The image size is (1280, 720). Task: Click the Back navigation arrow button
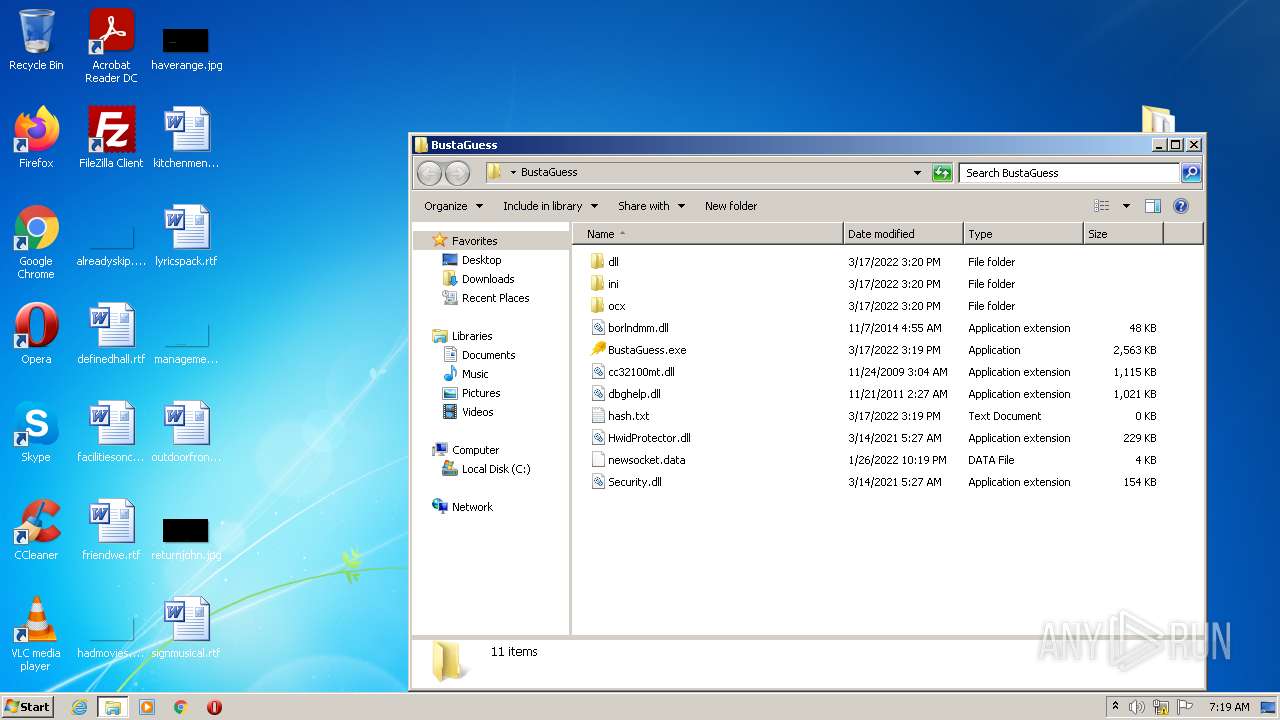click(x=429, y=173)
